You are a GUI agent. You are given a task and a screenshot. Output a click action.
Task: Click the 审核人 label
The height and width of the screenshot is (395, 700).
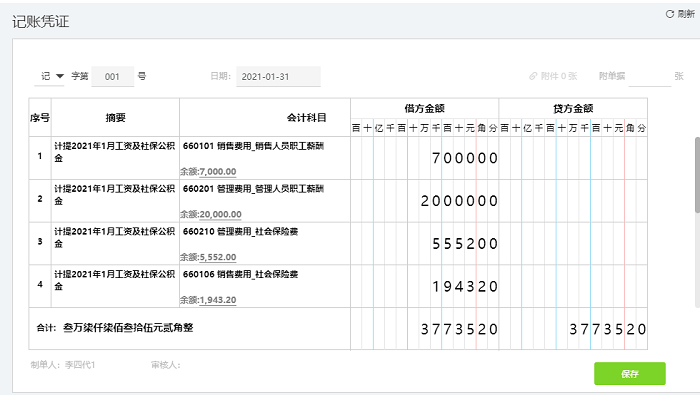tap(166, 365)
